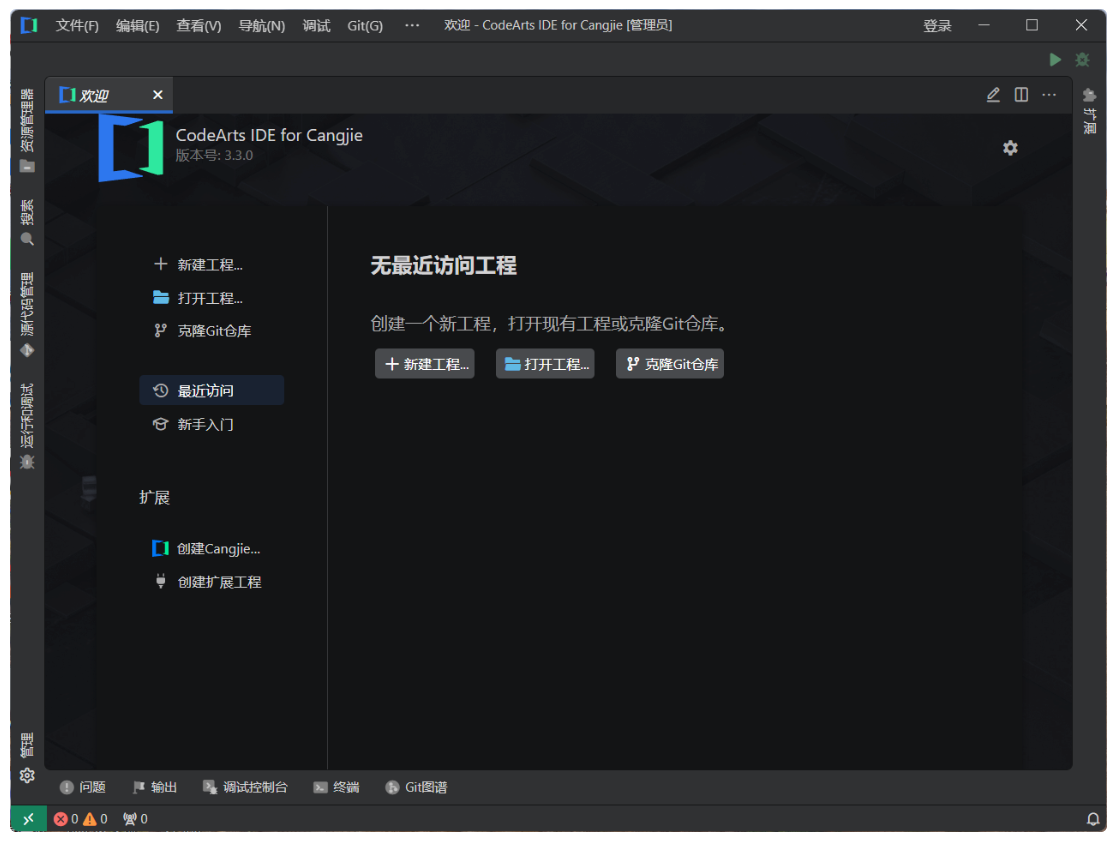
Task: Open the Git menu
Action: click(364, 25)
